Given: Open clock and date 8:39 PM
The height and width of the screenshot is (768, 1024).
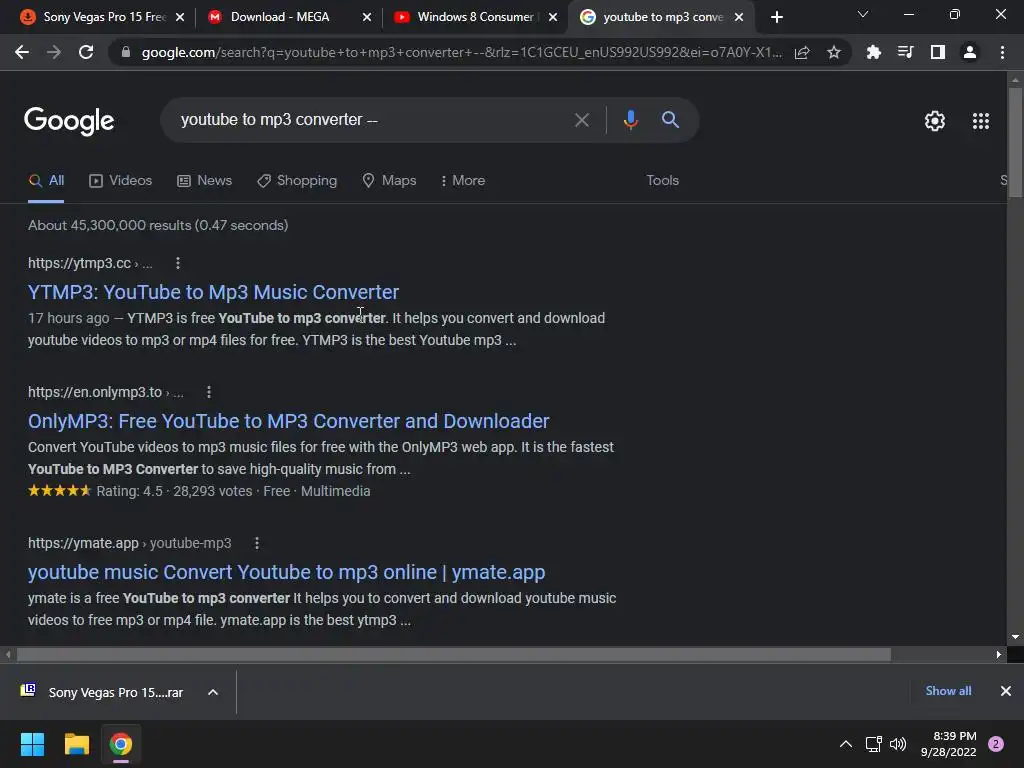Looking at the screenshot, I should click(948, 744).
